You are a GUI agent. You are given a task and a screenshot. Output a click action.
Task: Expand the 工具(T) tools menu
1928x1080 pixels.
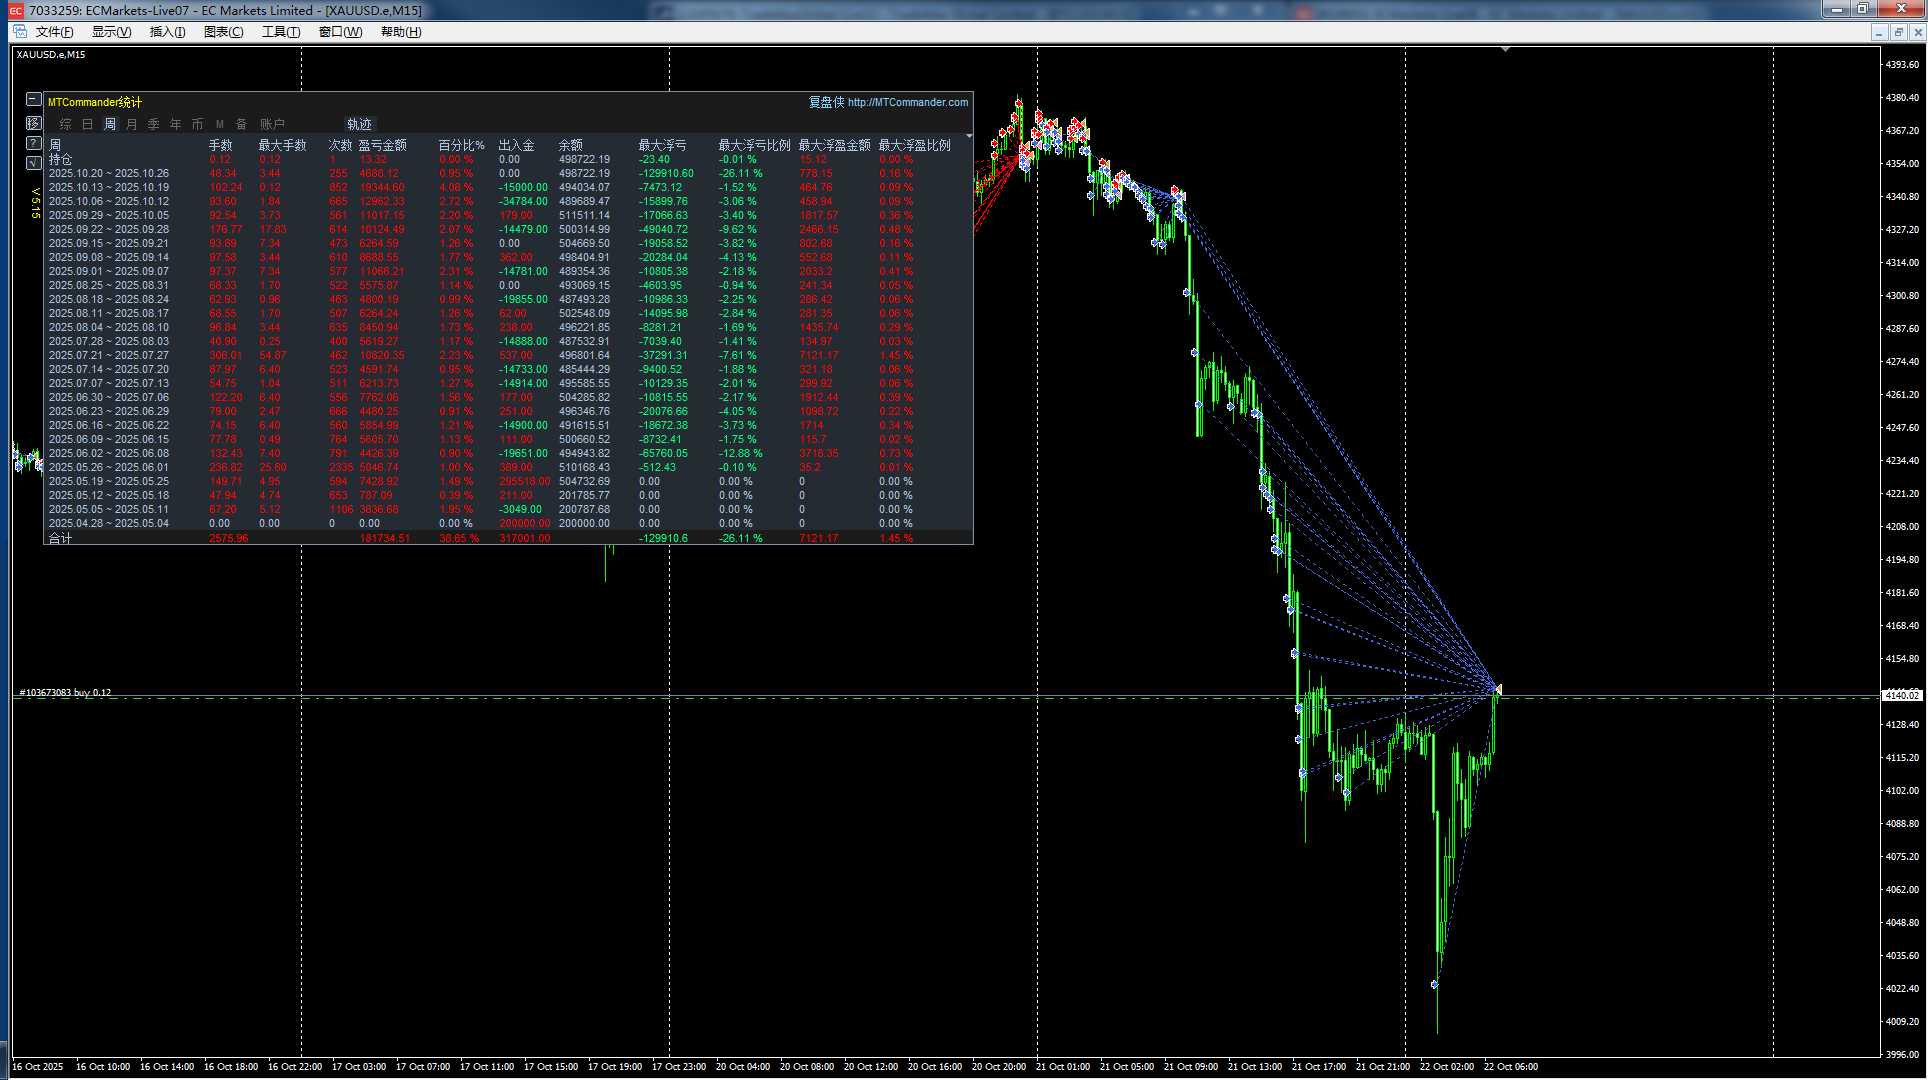281,32
